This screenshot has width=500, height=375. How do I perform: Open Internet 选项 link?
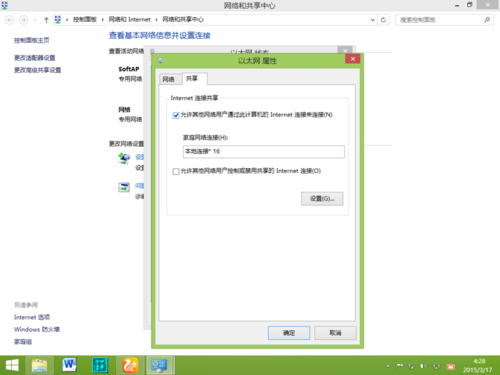click(32, 317)
